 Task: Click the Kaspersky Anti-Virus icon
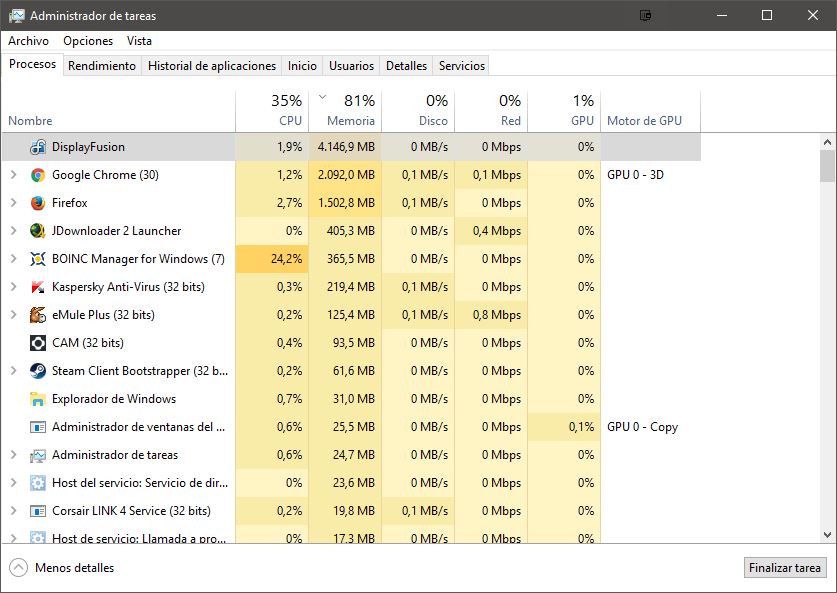[38, 287]
